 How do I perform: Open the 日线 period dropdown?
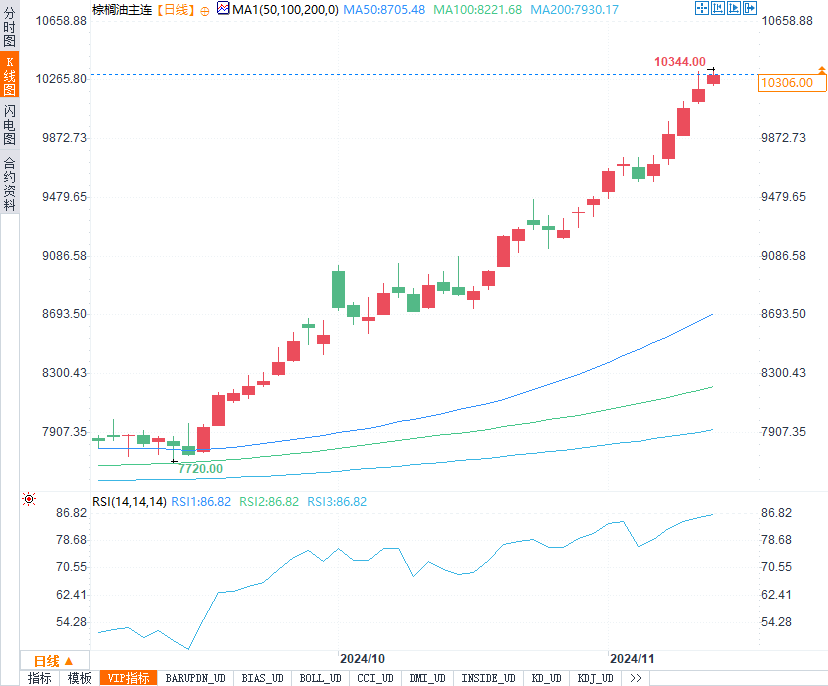click(x=54, y=661)
